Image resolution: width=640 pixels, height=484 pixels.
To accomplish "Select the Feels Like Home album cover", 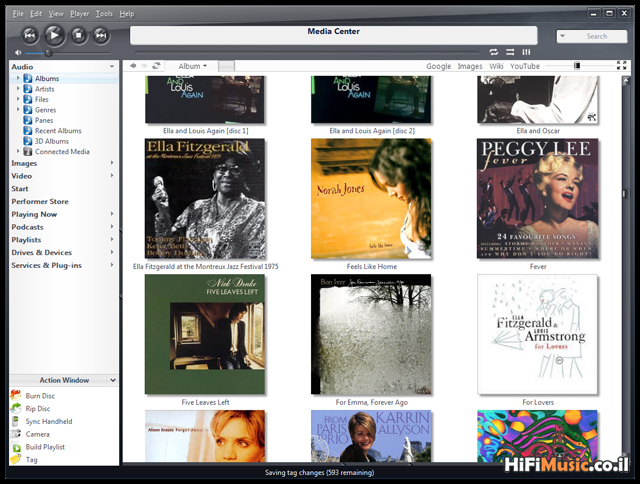I will [x=371, y=199].
